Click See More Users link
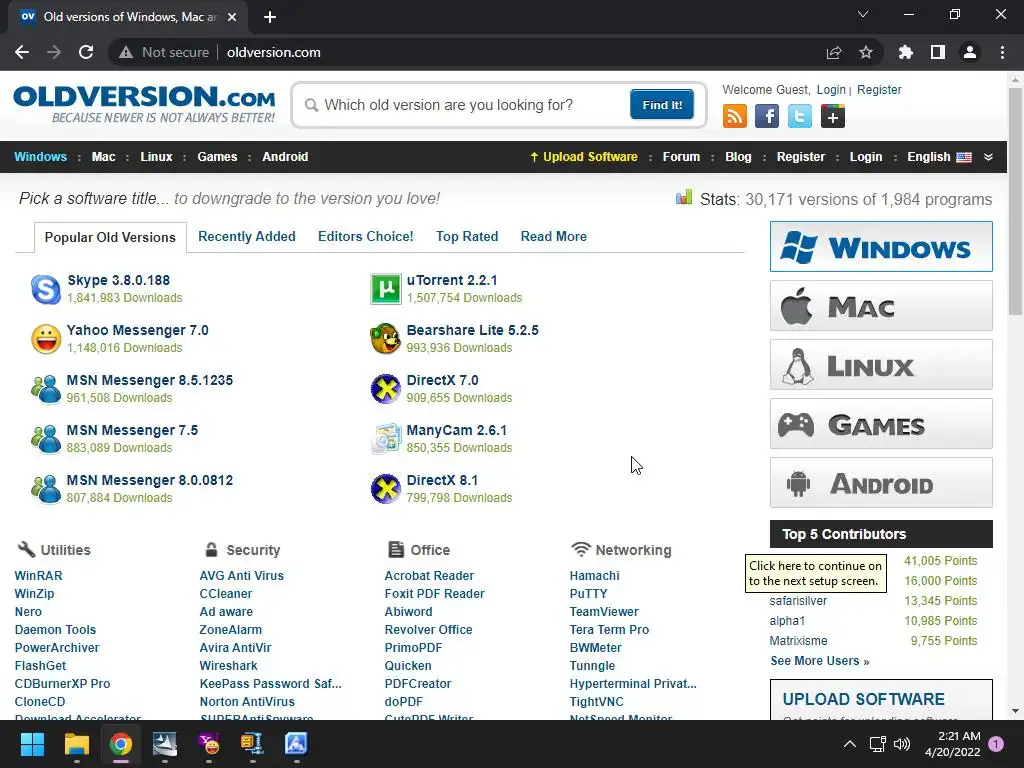 point(820,661)
